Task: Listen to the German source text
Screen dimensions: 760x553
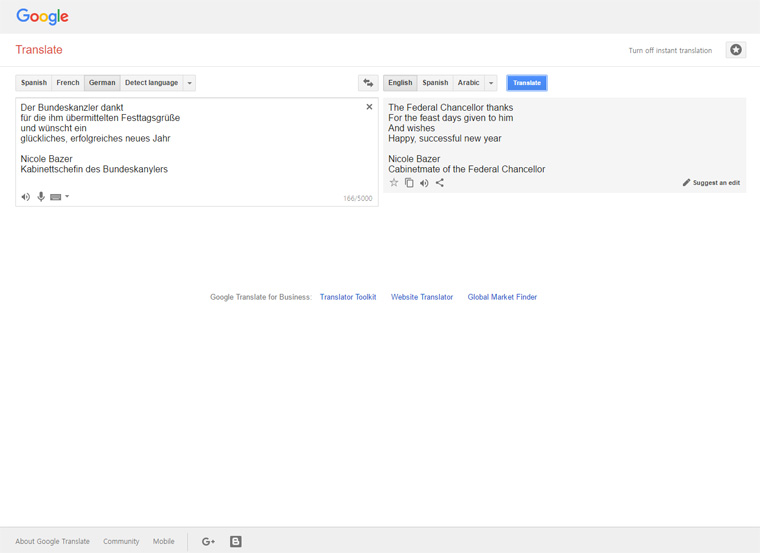Action: click(26, 197)
